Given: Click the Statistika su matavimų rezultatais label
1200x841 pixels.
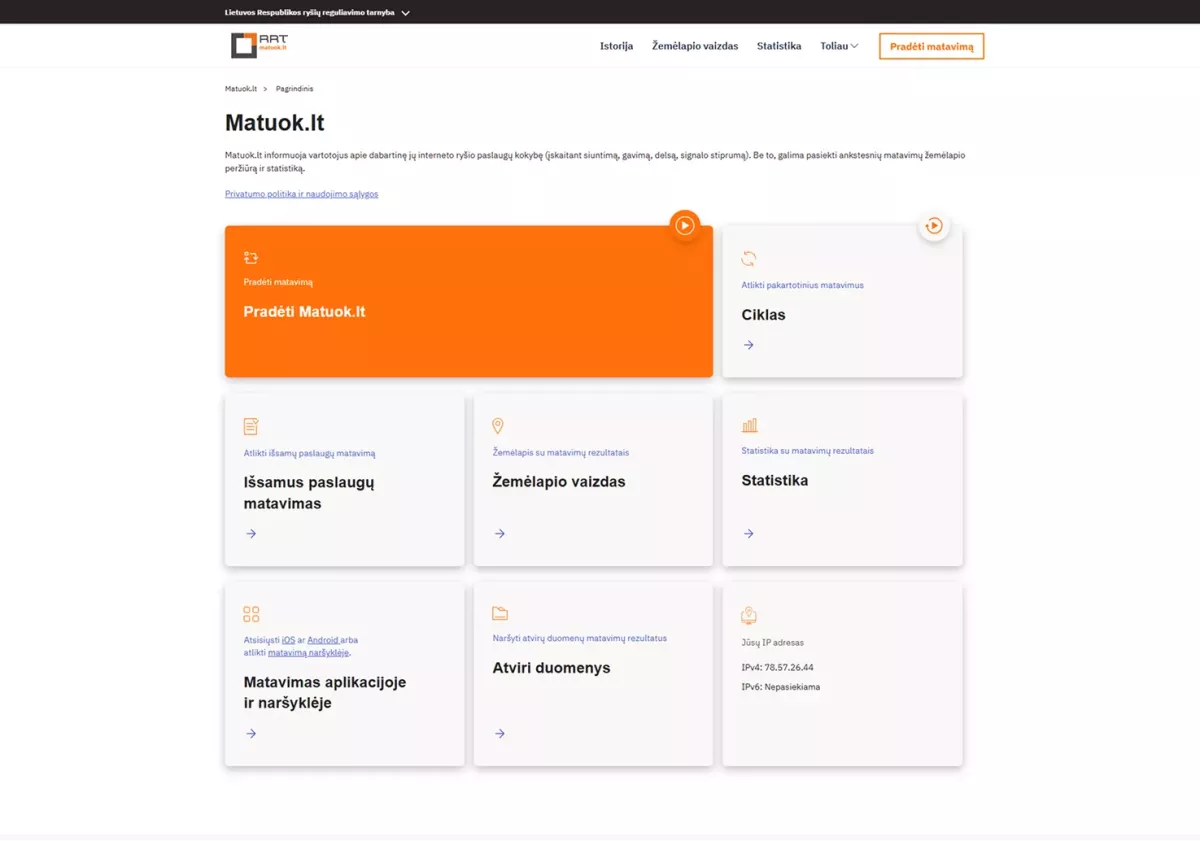Looking at the screenshot, I should coord(807,451).
